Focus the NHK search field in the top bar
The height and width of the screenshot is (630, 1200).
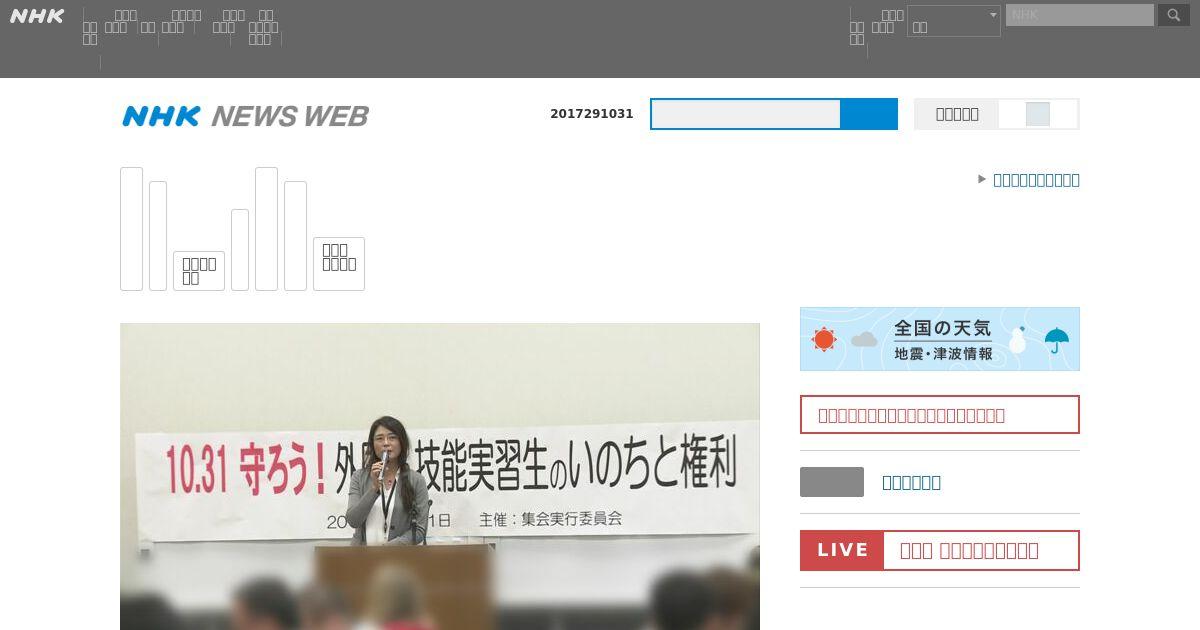(1079, 15)
